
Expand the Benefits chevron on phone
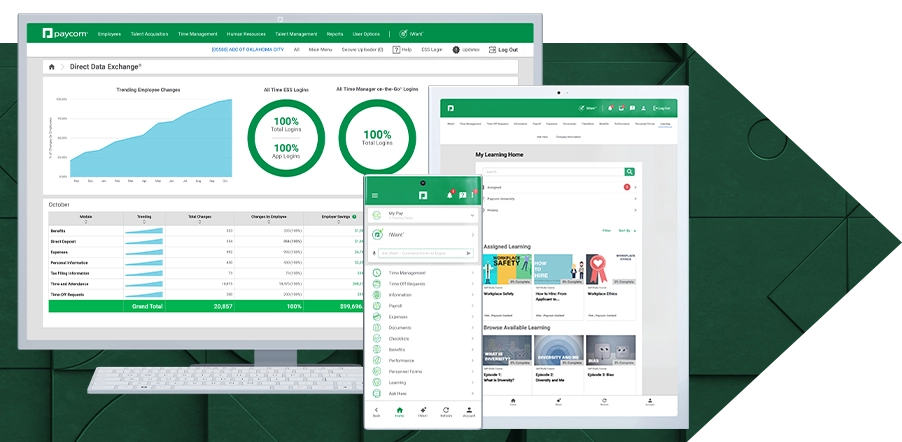pos(472,349)
